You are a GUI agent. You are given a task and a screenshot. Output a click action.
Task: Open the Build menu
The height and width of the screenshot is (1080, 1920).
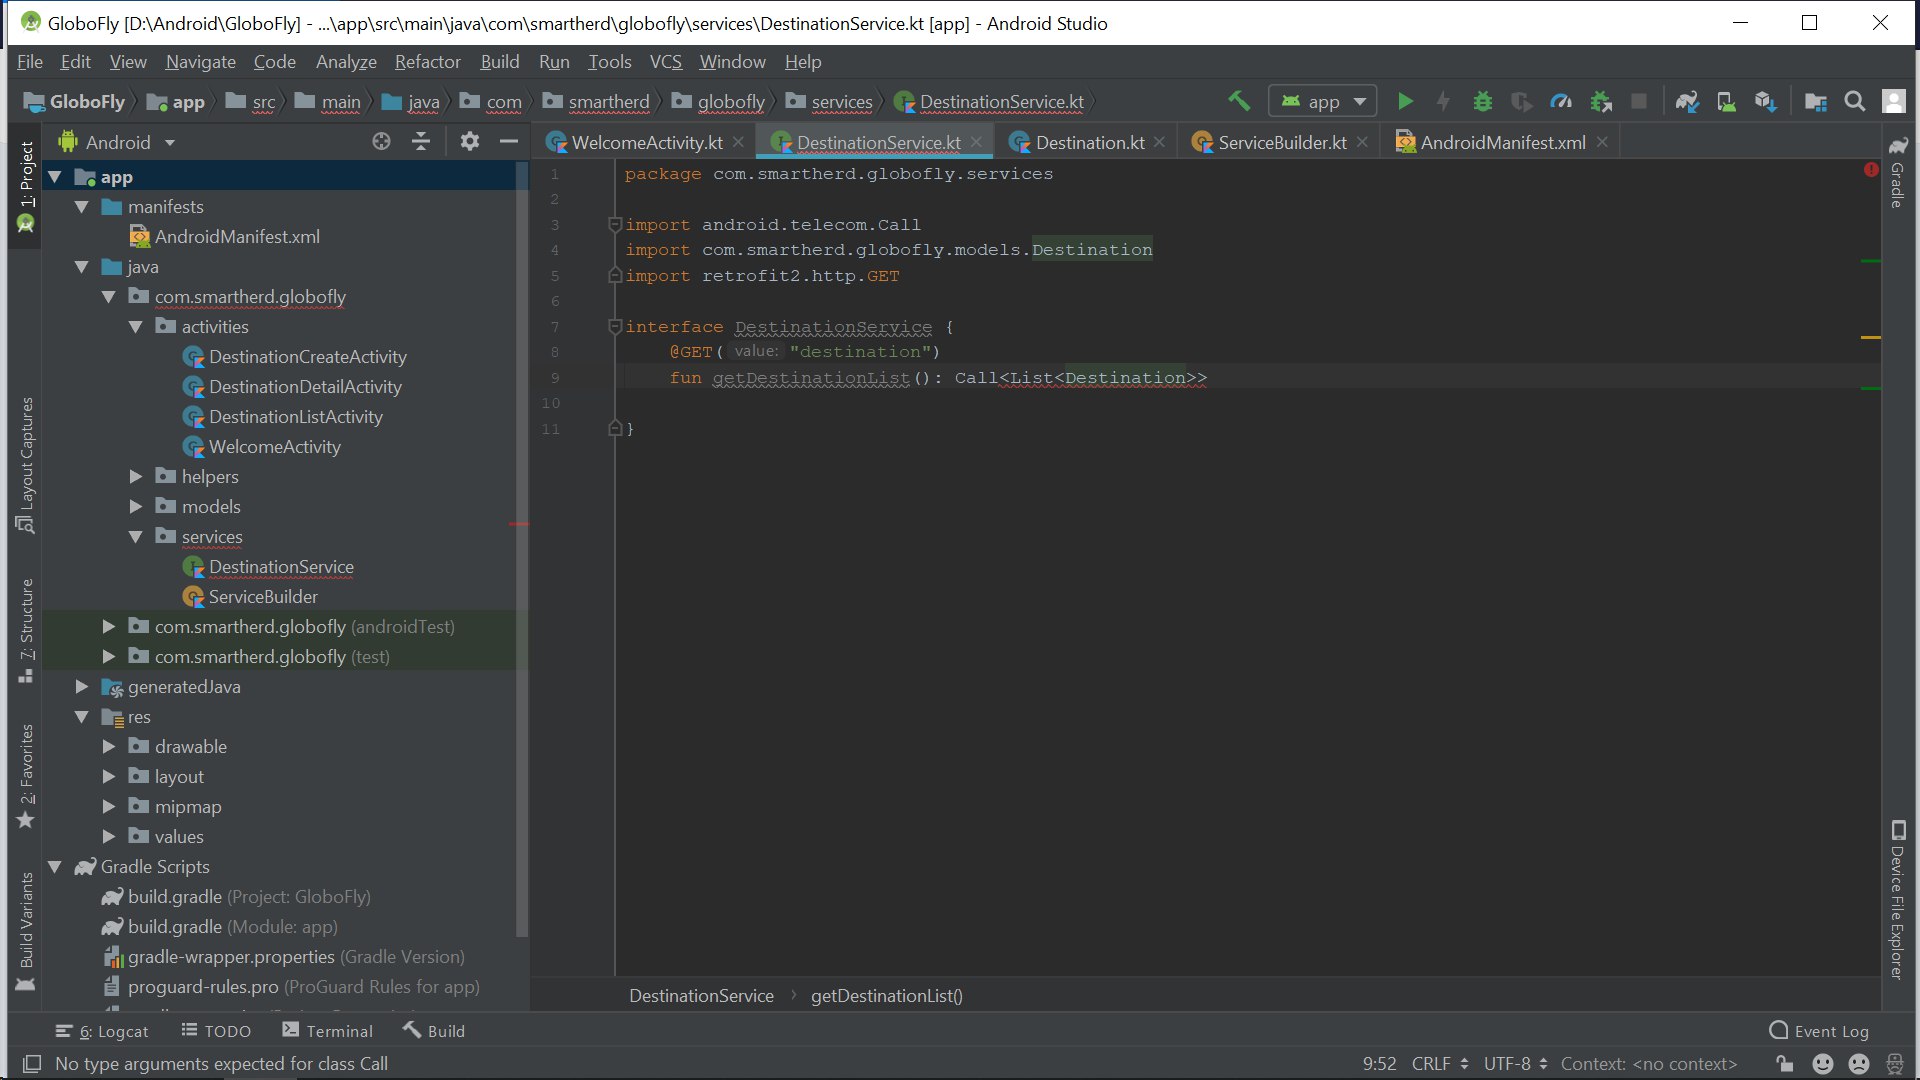(499, 62)
